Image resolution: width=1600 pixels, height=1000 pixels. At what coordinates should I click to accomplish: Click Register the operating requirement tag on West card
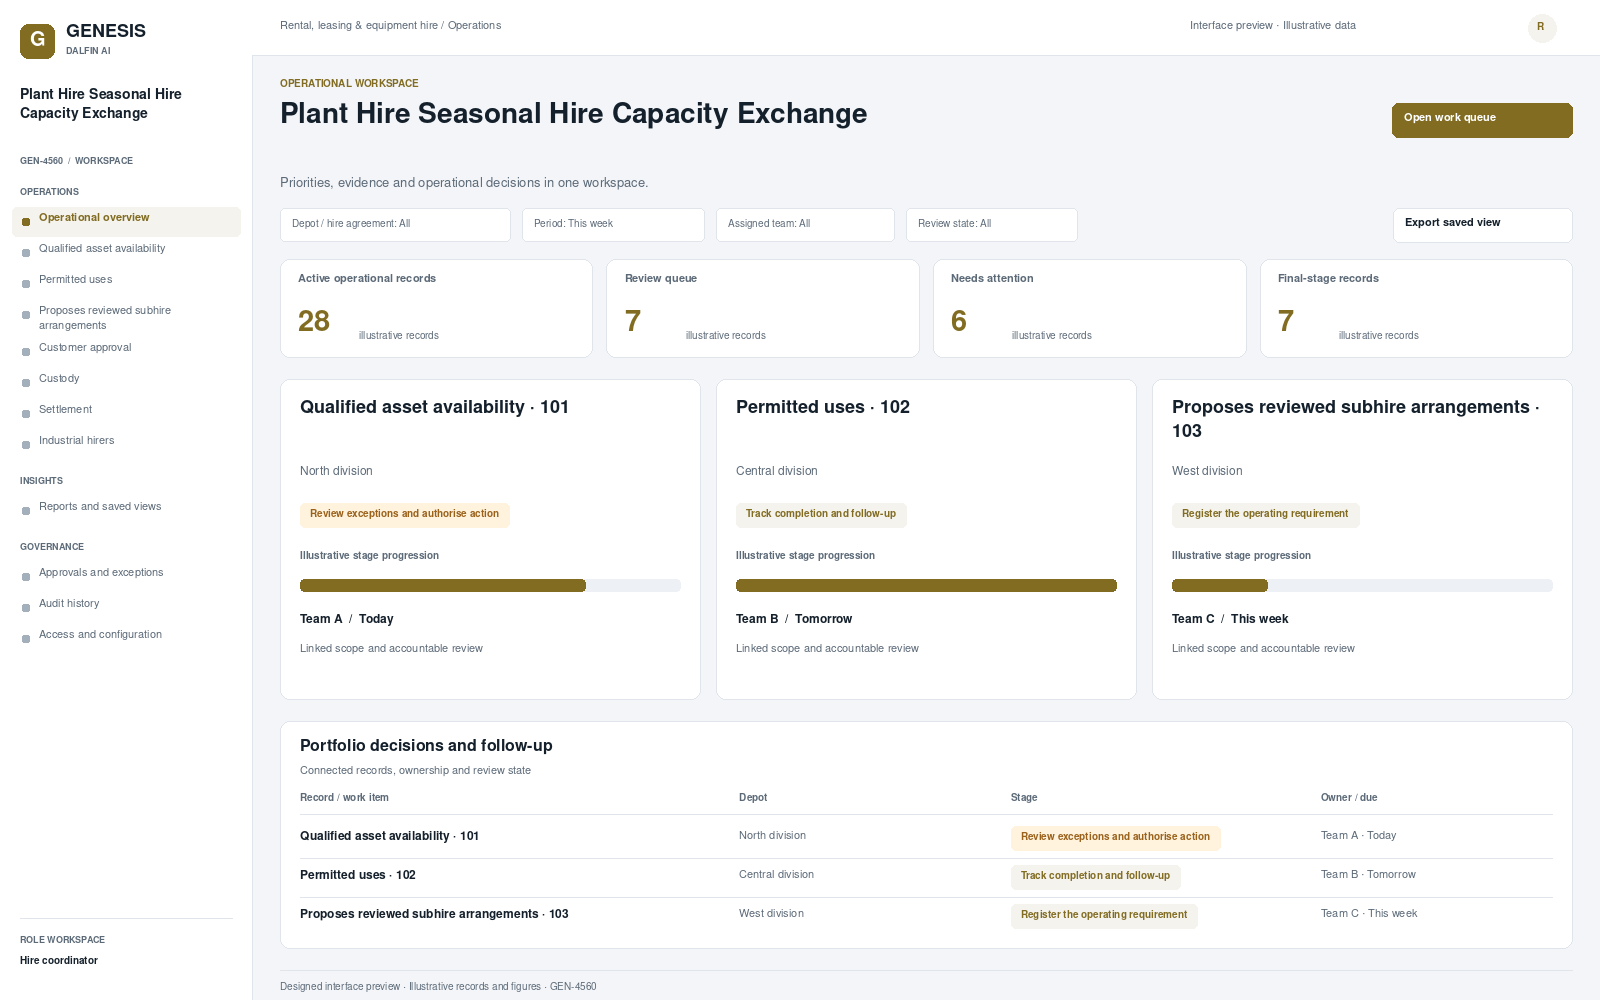click(1265, 515)
